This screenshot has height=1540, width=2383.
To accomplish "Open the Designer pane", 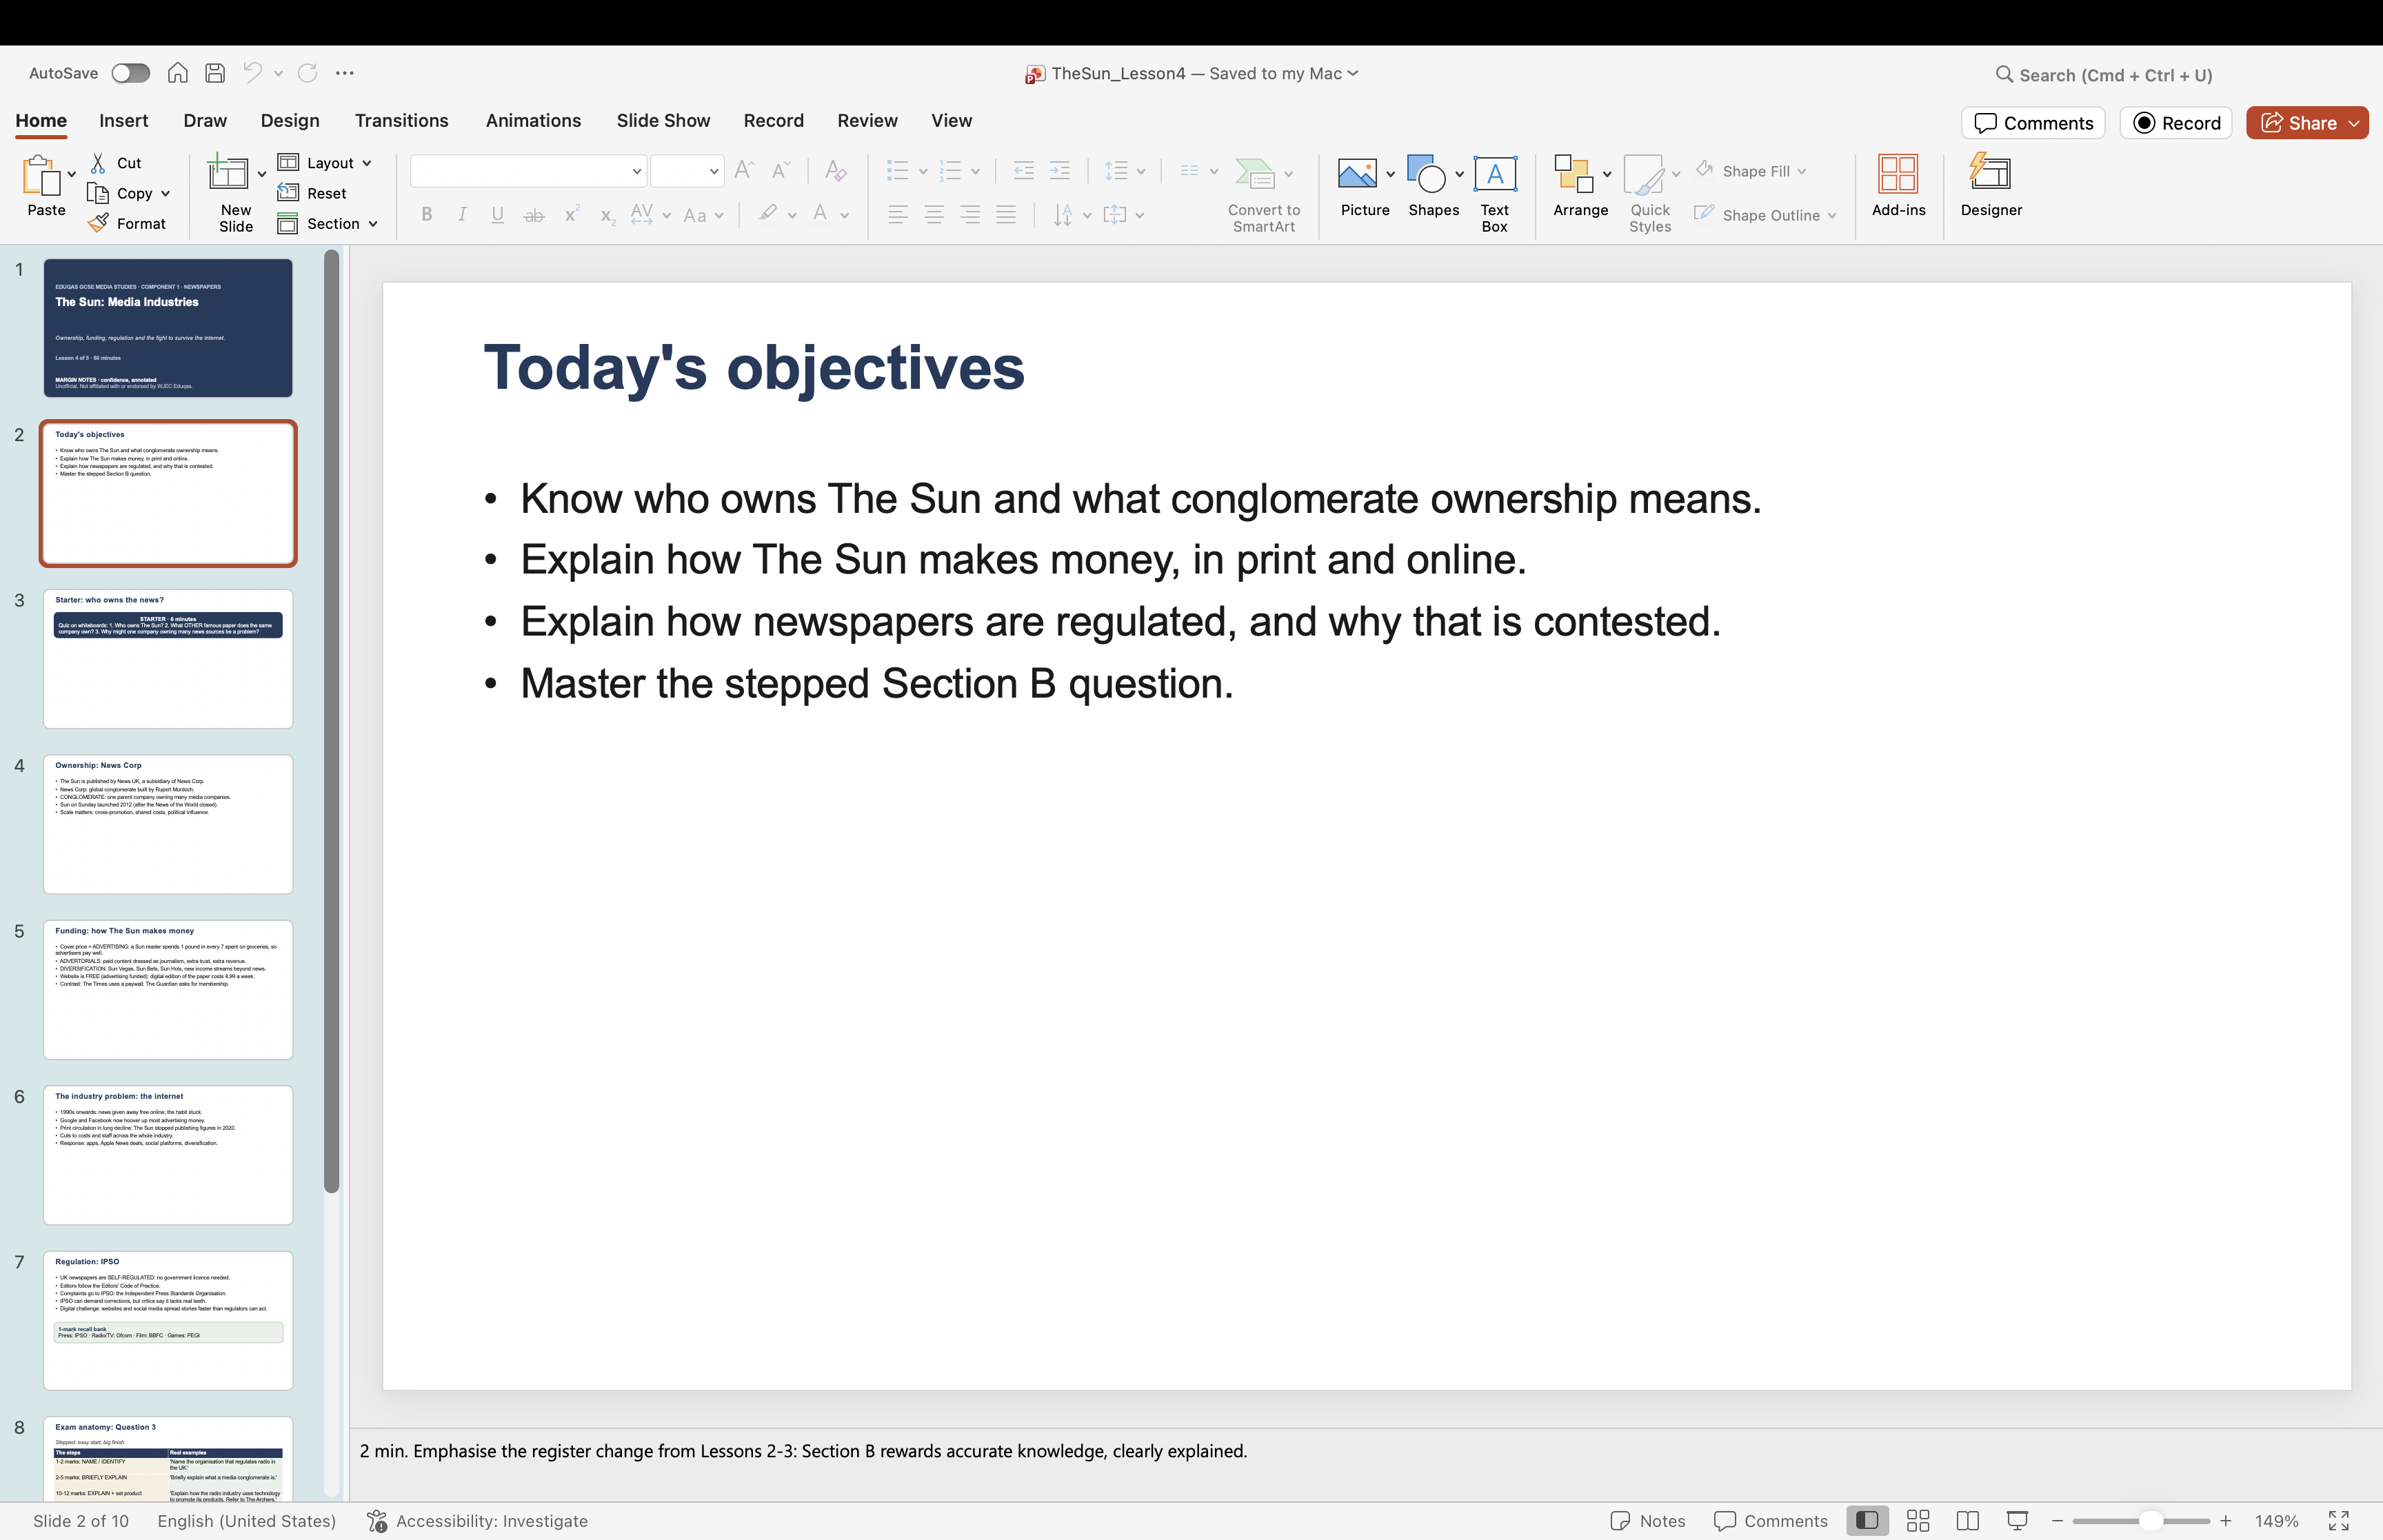I will click(1991, 186).
